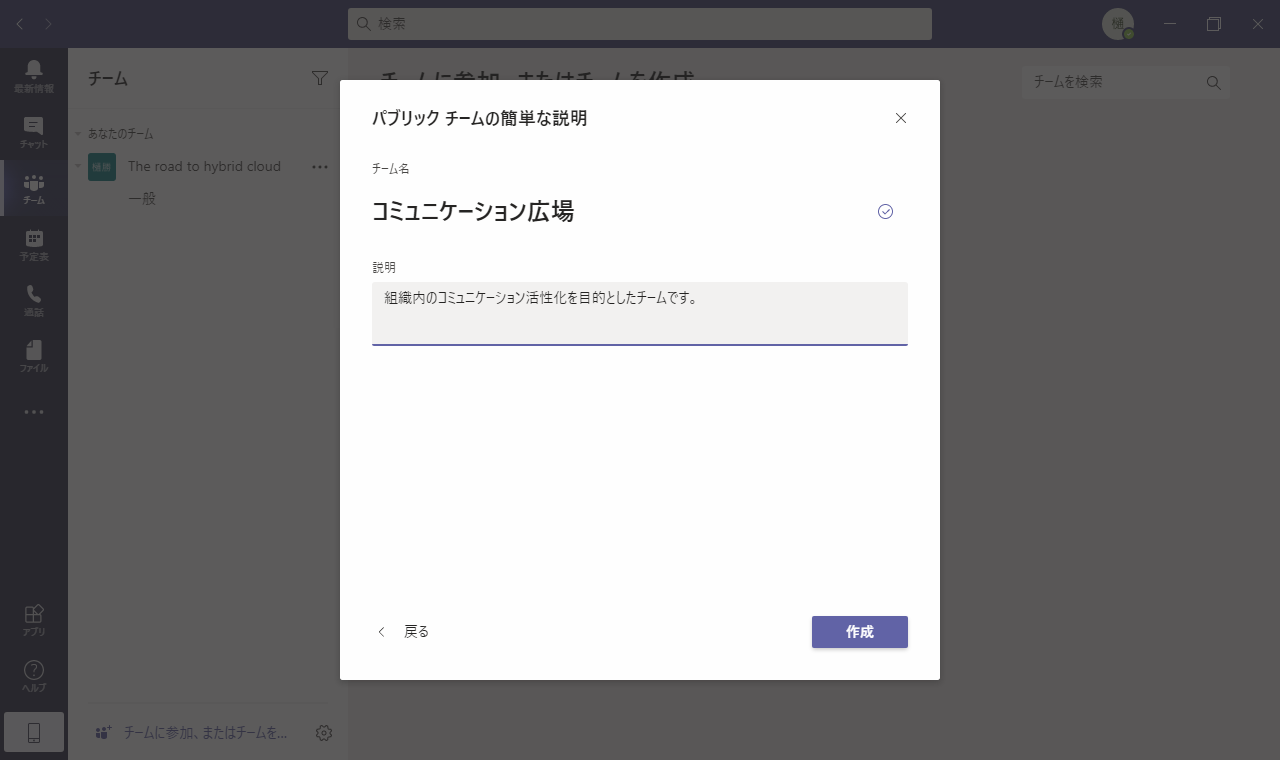Open the Help (ヘルプ) question mark icon
The height and width of the screenshot is (760, 1280).
coord(34,676)
